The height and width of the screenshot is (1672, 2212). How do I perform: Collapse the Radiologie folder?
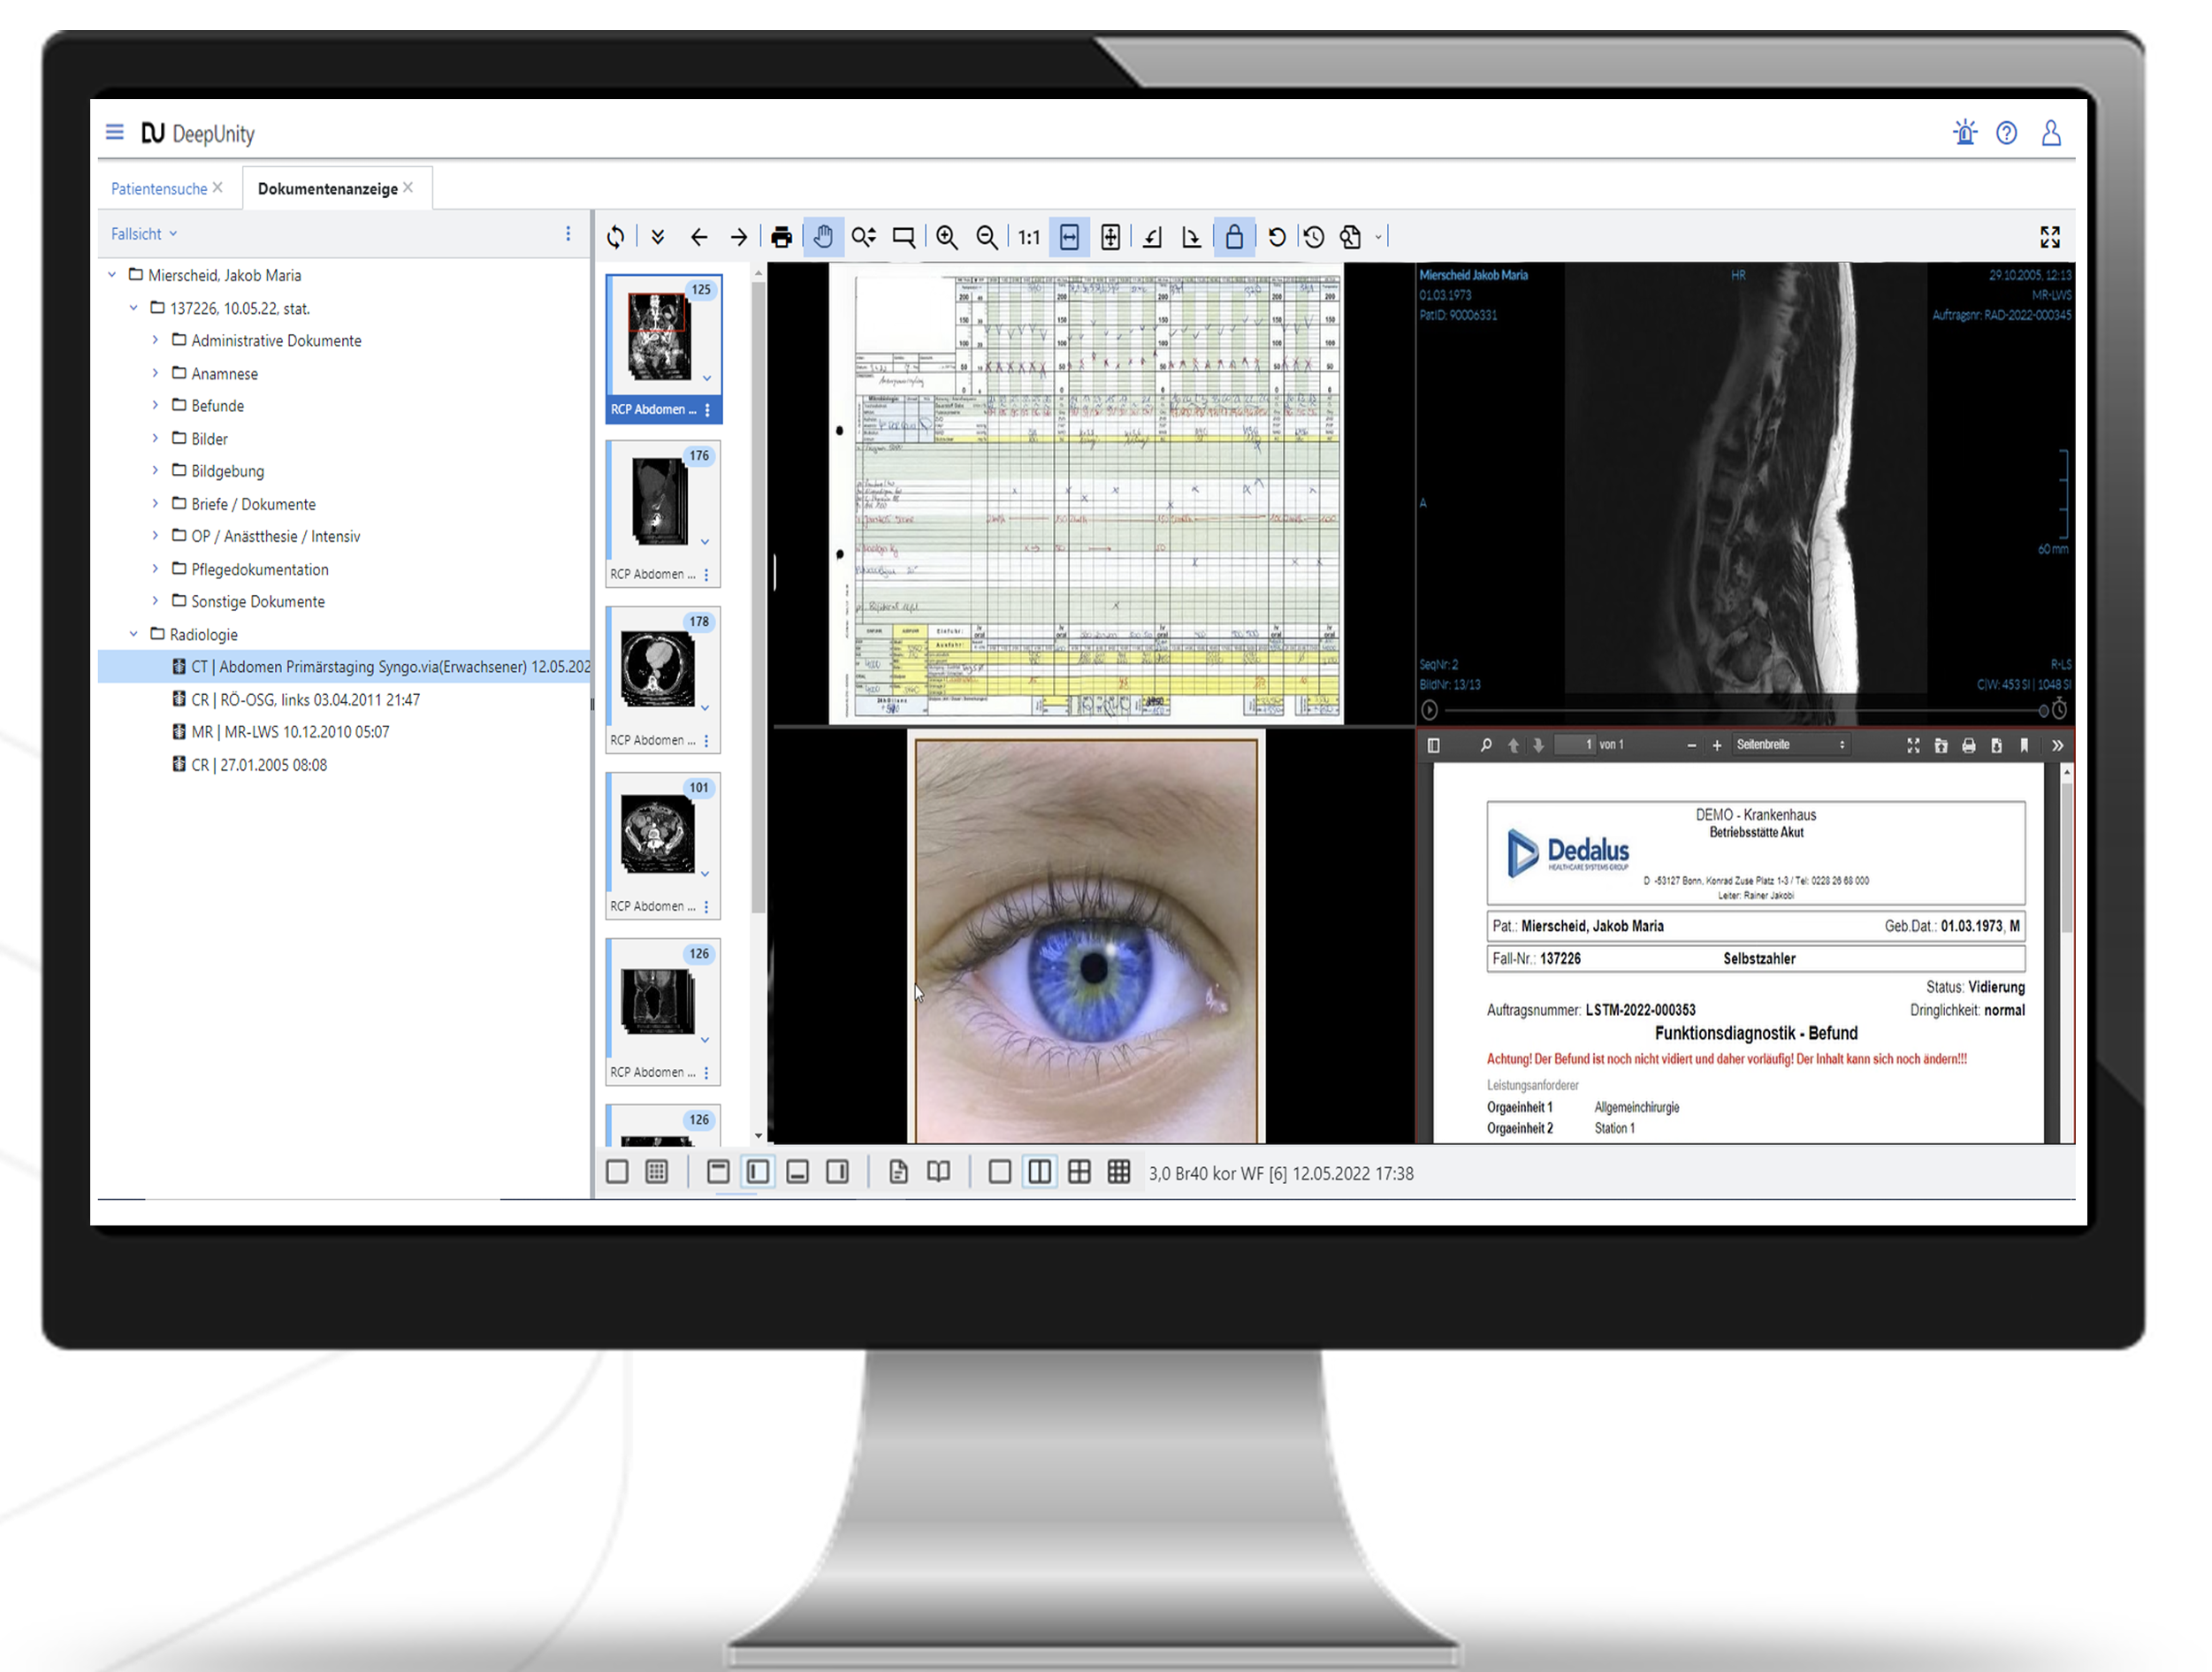click(x=134, y=634)
